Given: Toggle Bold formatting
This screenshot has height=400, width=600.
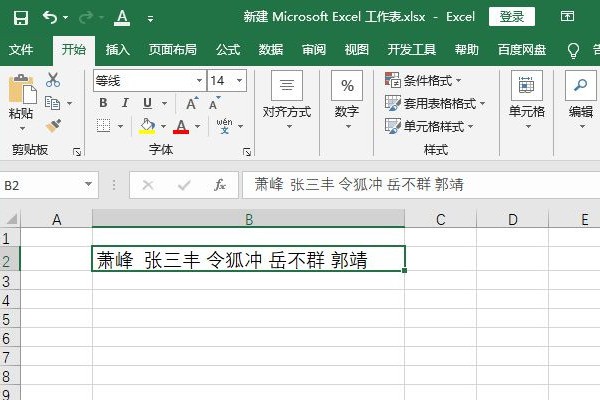Looking at the screenshot, I should 102,103.
